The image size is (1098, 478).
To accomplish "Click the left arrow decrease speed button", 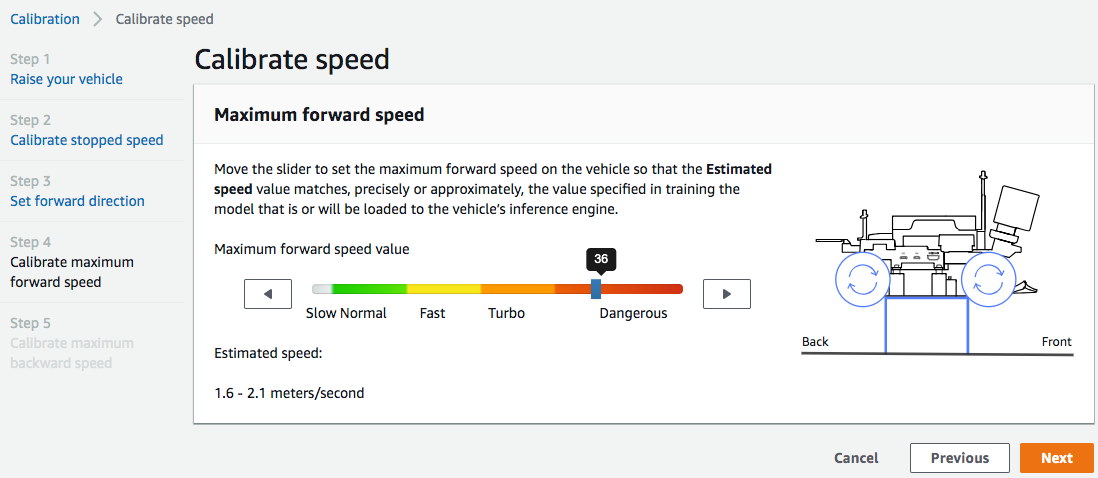I will pyautogui.click(x=268, y=294).
